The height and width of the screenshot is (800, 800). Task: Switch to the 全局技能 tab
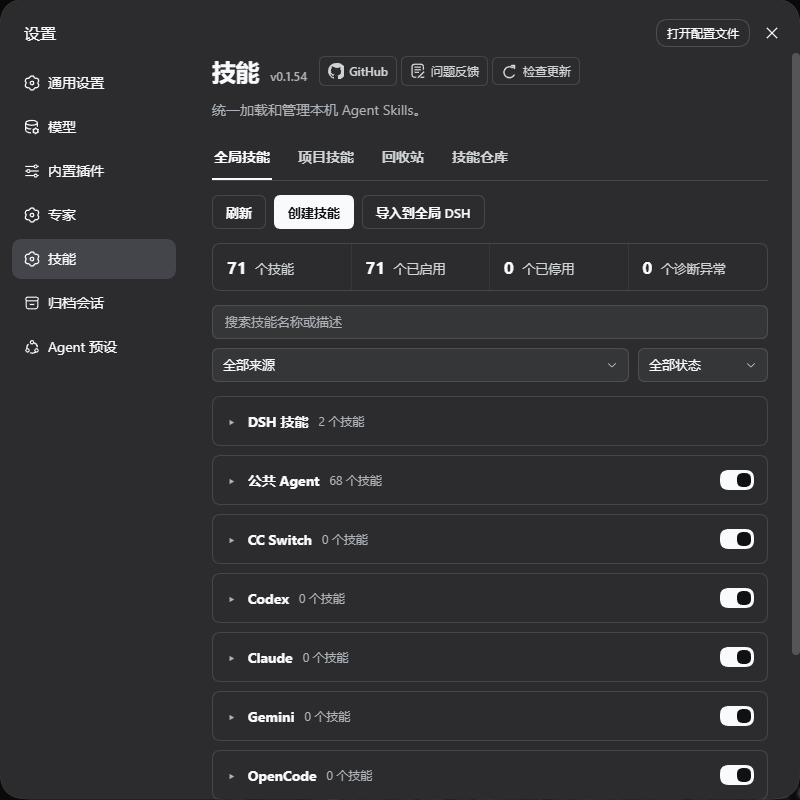click(242, 157)
